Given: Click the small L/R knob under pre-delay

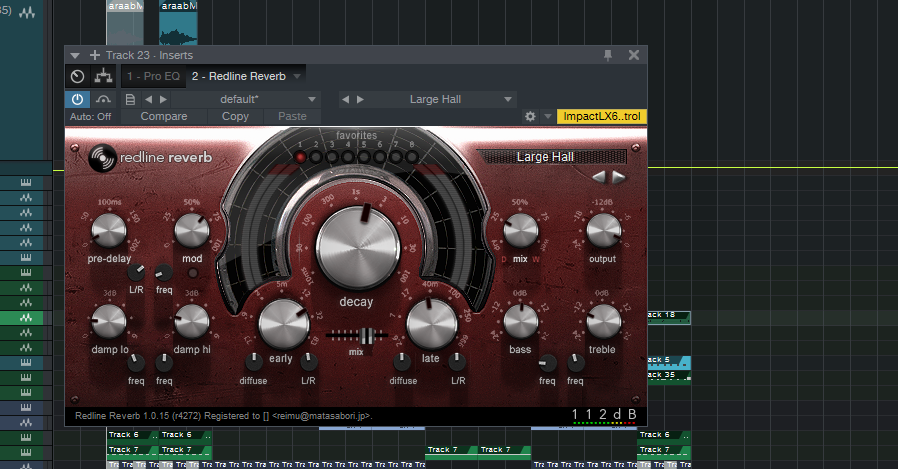Looking at the screenshot, I should pyautogui.click(x=136, y=272).
